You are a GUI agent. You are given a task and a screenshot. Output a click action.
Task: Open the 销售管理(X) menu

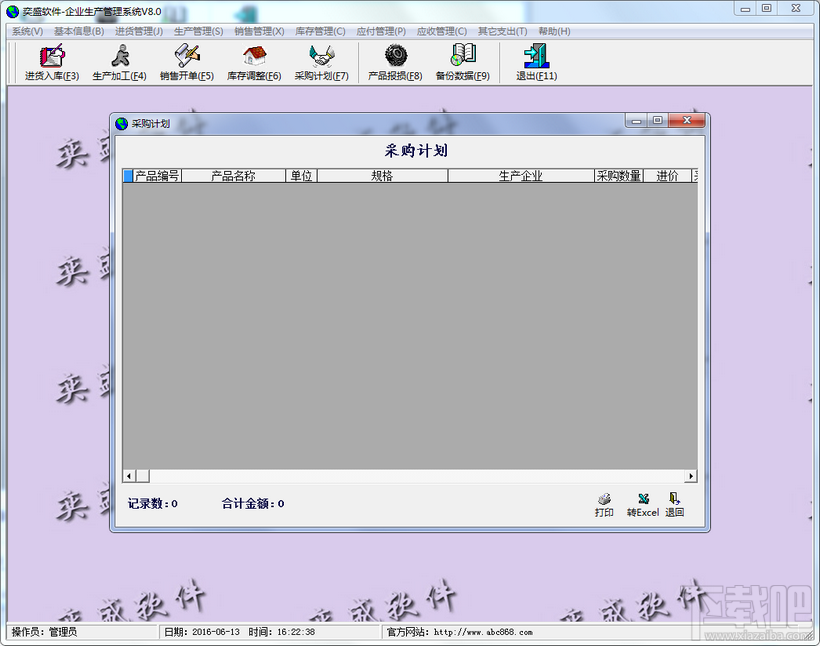click(259, 31)
